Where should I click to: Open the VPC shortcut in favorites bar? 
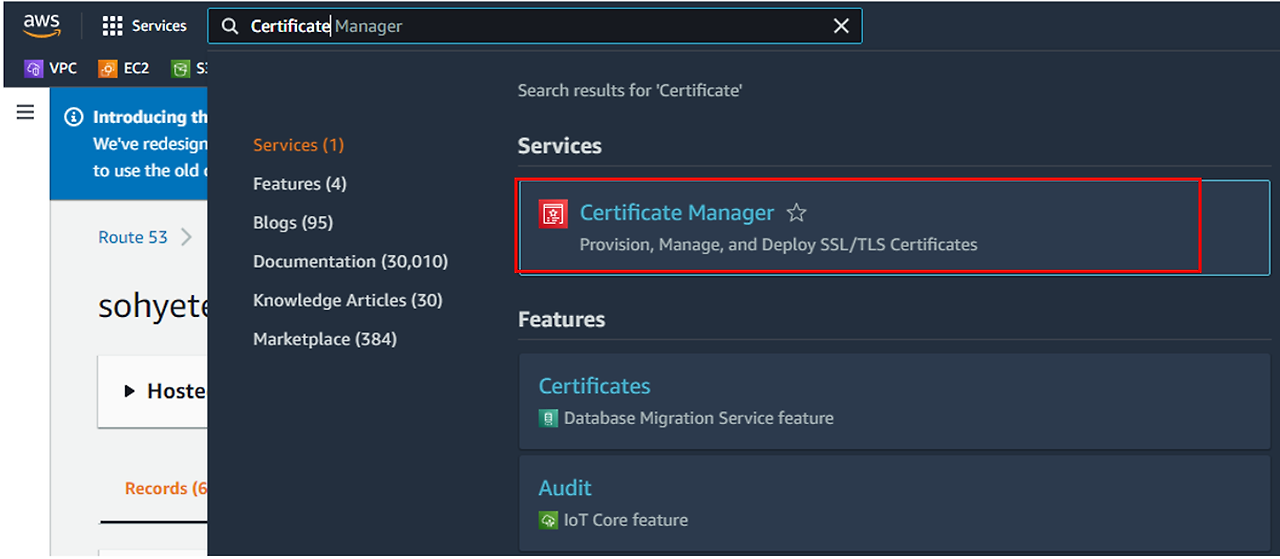[x=51, y=69]
